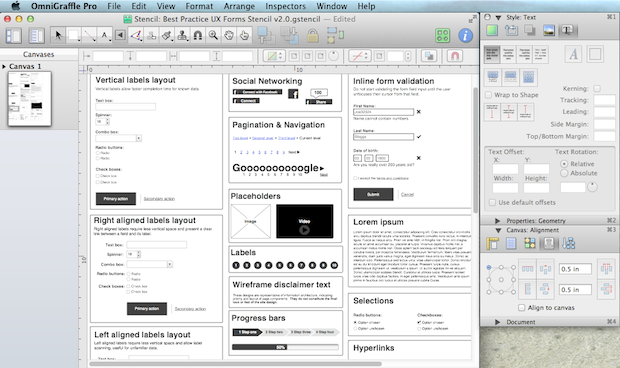
Task: Select the arrow Selection tool
Action: tap(58, 36)
